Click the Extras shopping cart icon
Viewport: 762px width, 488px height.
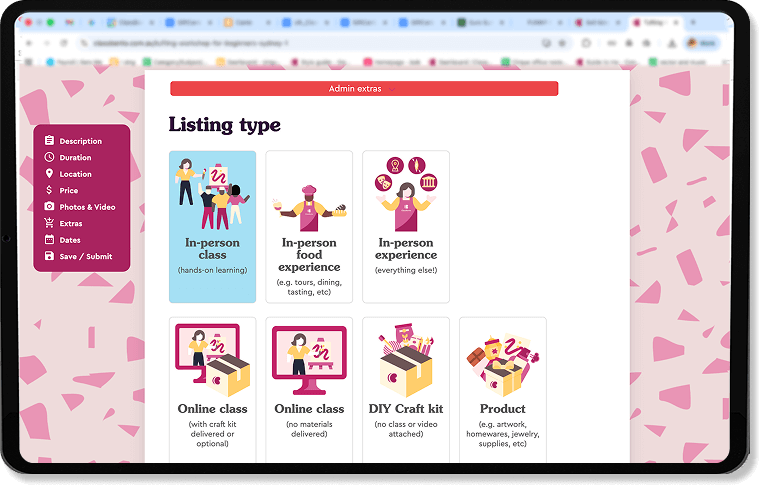tap(49, 223)
